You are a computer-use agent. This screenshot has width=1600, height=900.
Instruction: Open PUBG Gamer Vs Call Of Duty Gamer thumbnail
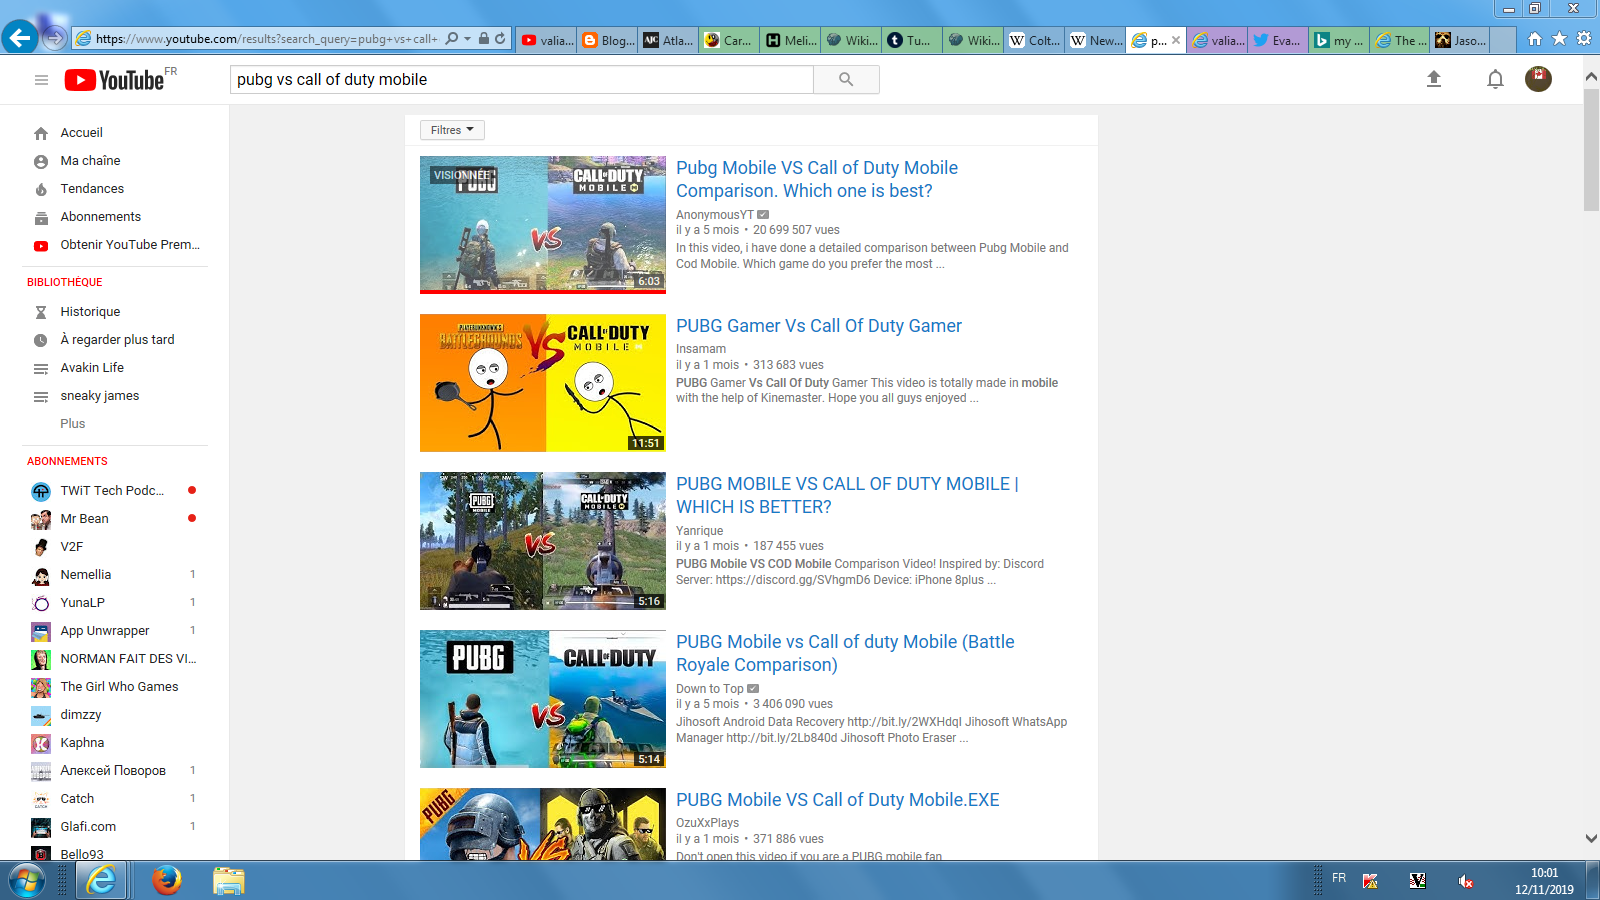pyautogui.click(x=543, y=383)
